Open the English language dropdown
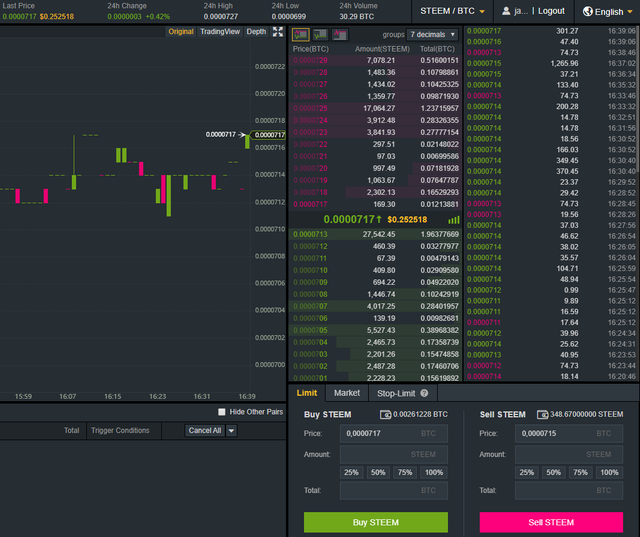This screenshot has width=640, height=537. pyautogui.click(x=607, y=11)
